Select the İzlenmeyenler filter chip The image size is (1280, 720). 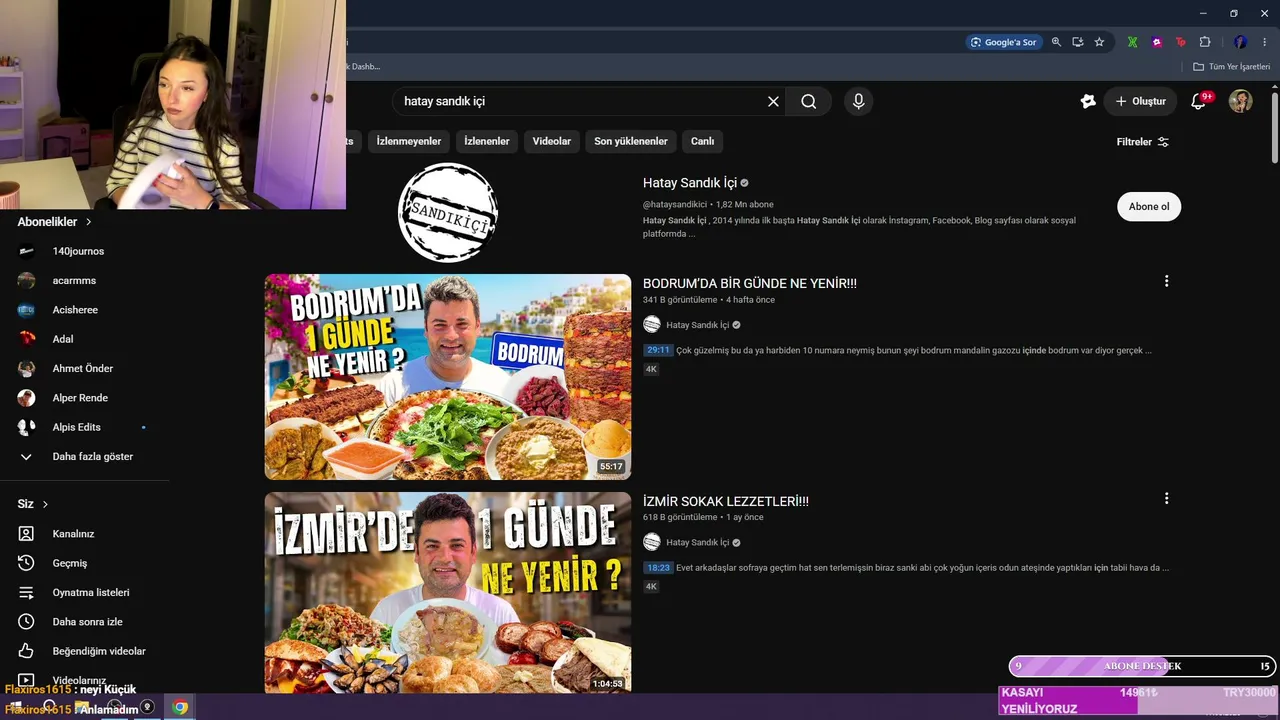[x=408, y=141]
